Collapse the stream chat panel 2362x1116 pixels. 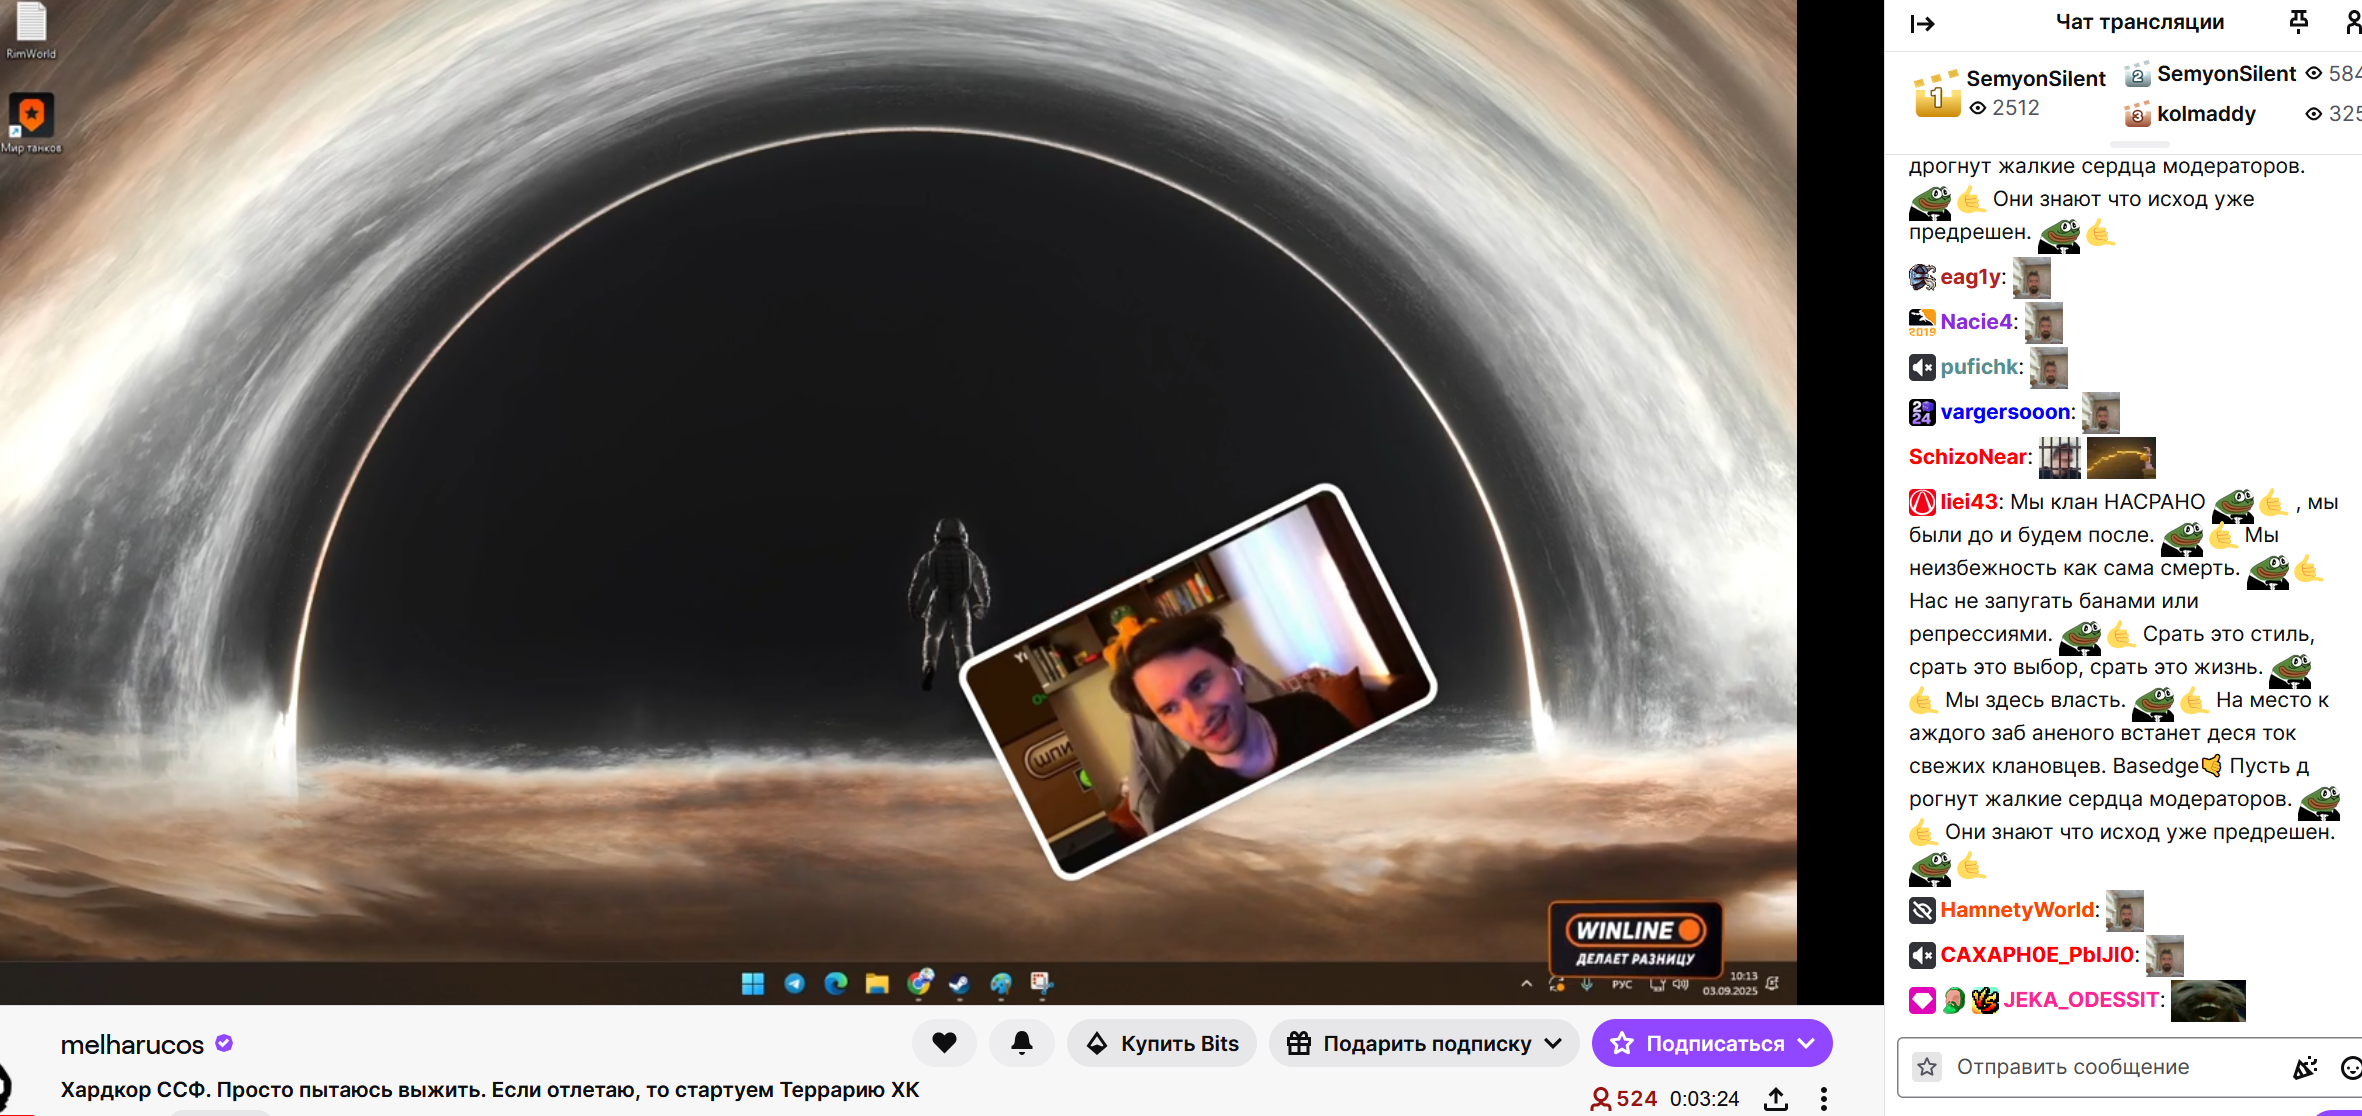click(x=1922, y=23)
